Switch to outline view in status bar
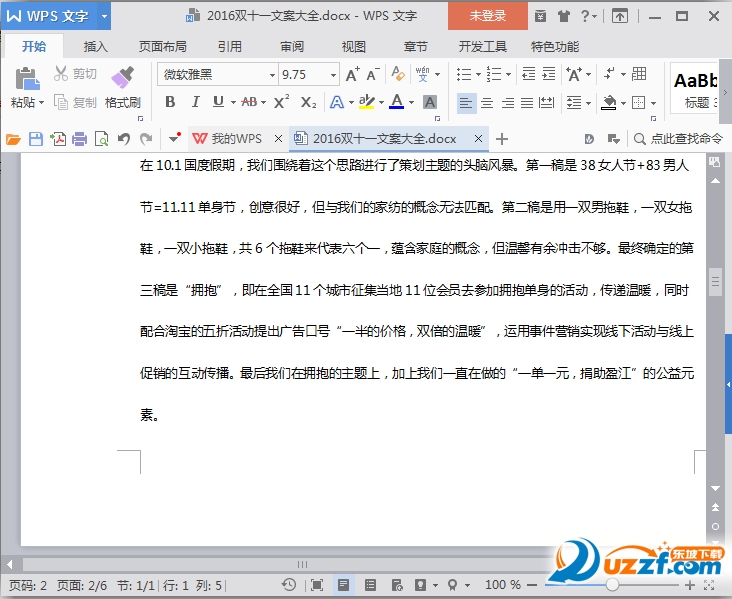The image size is (732, 599). [x=370, y=585]
